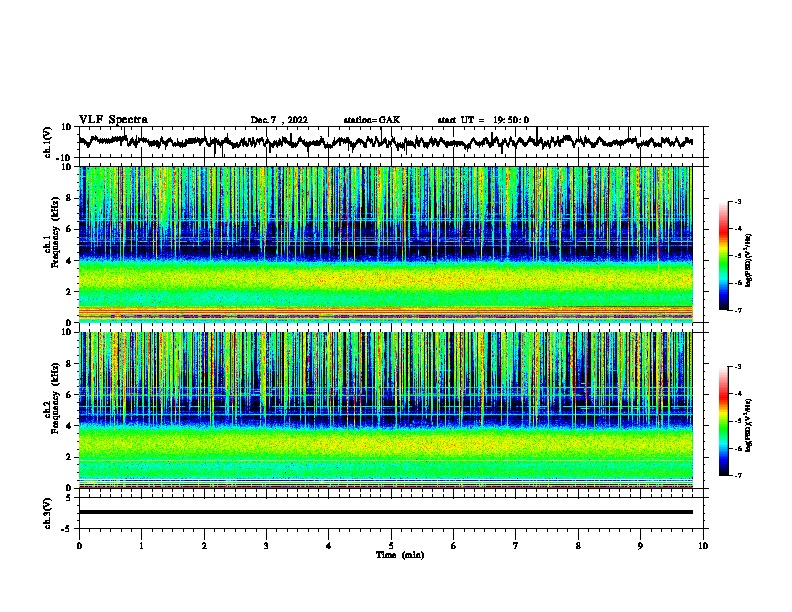Image resolution: width=792 pixels, height=612 pixels.
Task: Click the ch.1 spectrogram '4' kHz tick label
Action: 70,261
